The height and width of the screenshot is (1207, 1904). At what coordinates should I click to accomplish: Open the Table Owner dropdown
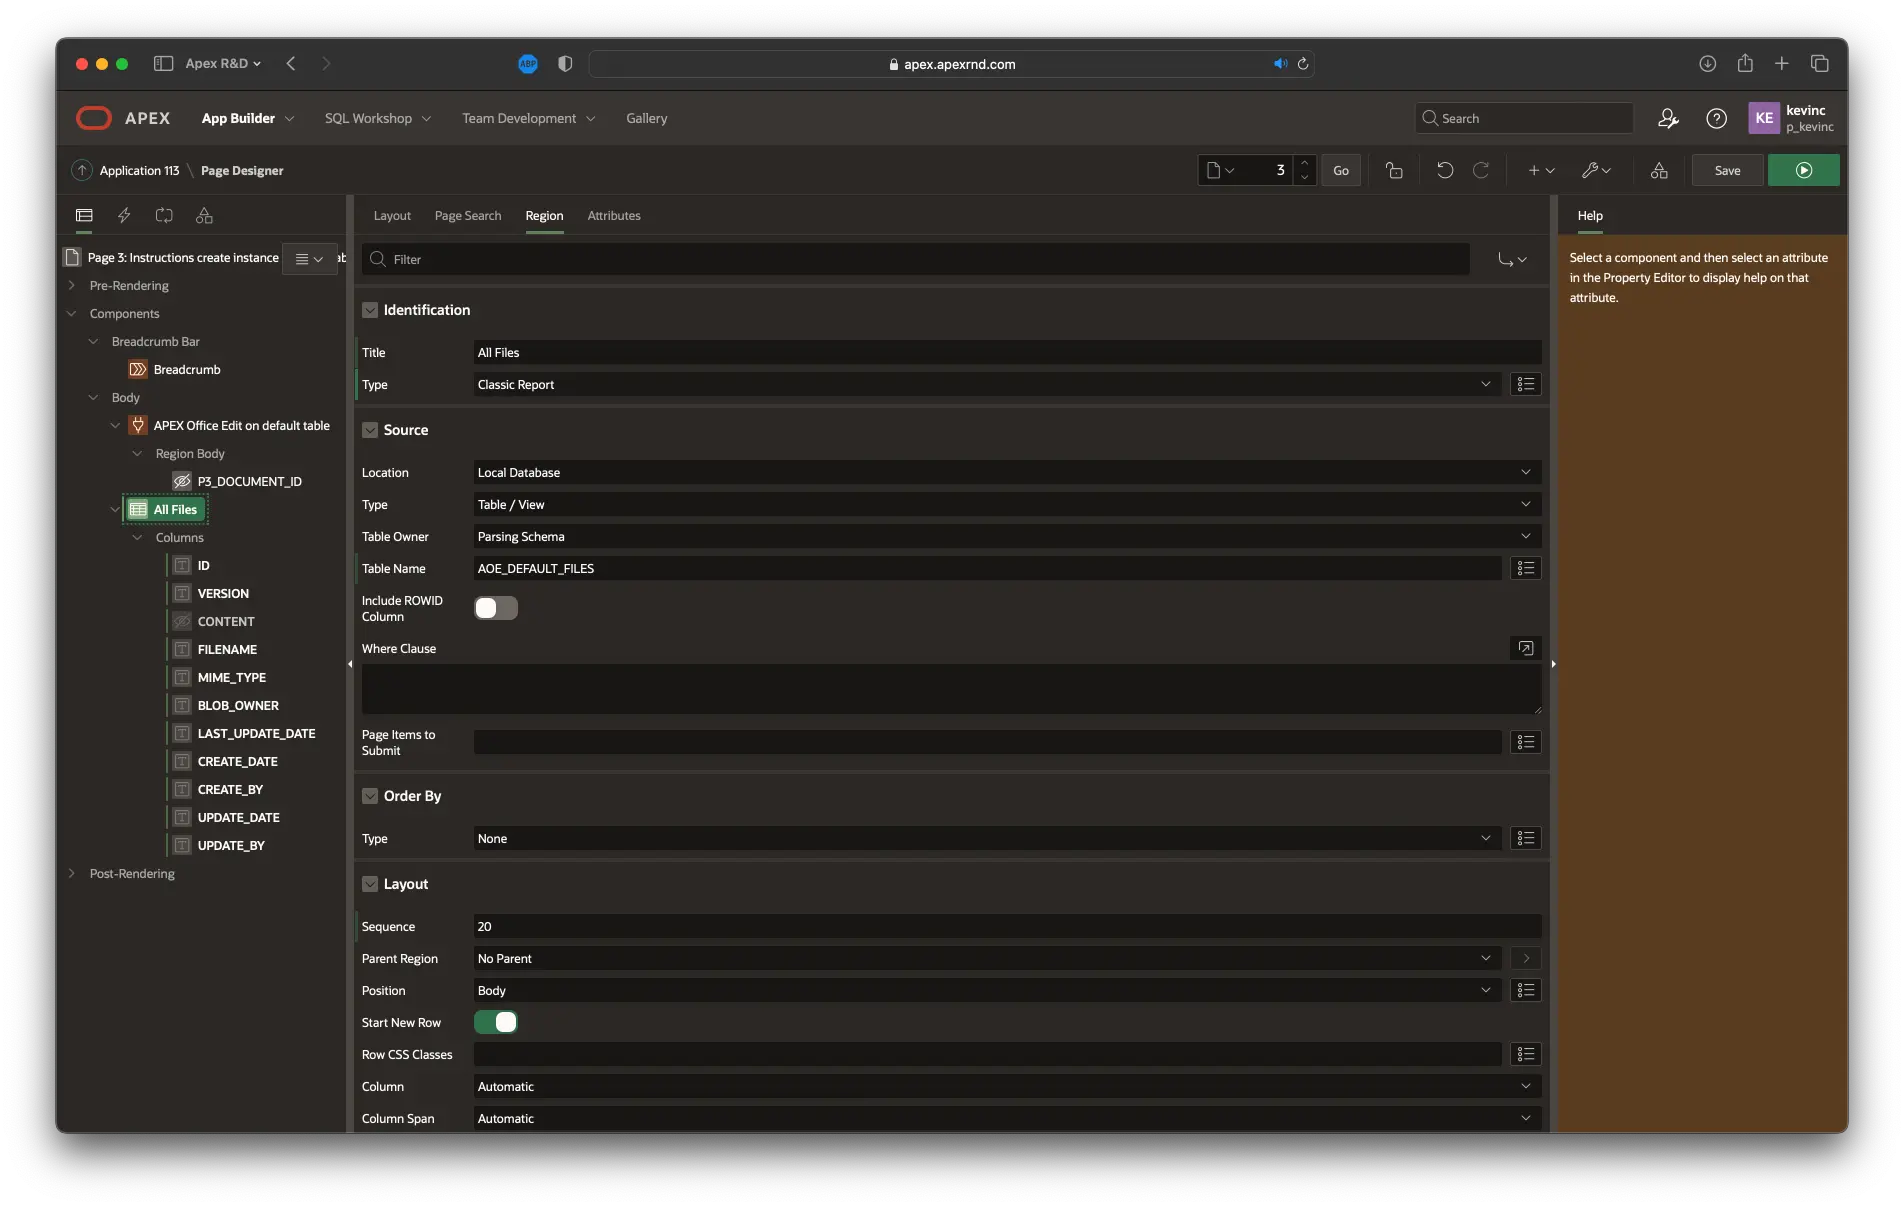[1007, 536]
